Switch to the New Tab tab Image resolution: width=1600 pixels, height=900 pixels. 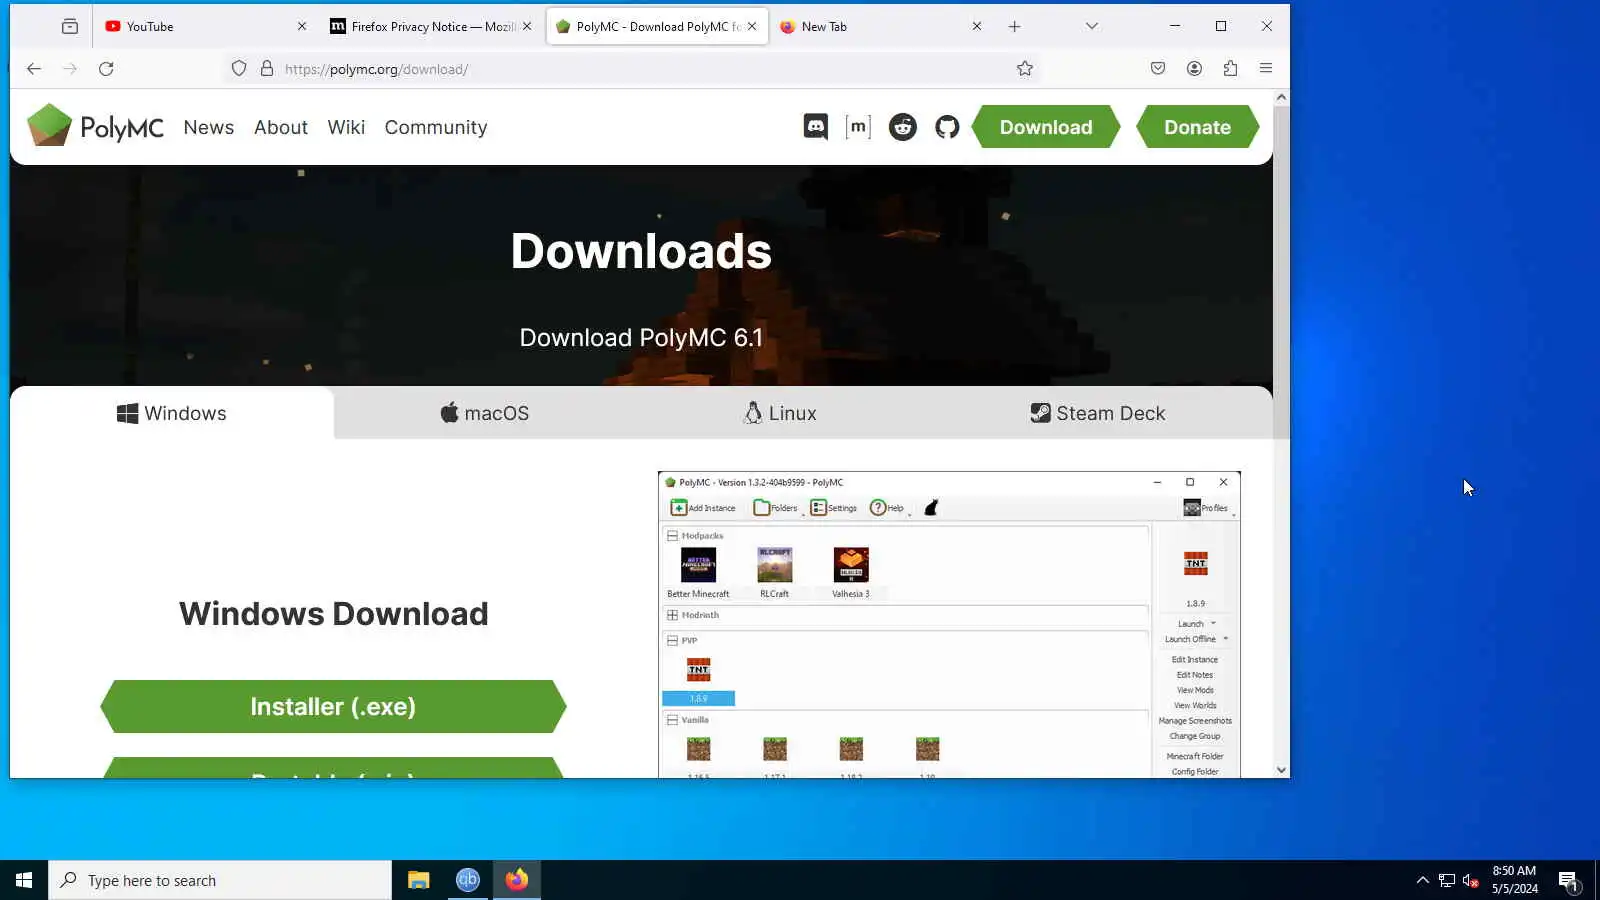tap(880, 27)
